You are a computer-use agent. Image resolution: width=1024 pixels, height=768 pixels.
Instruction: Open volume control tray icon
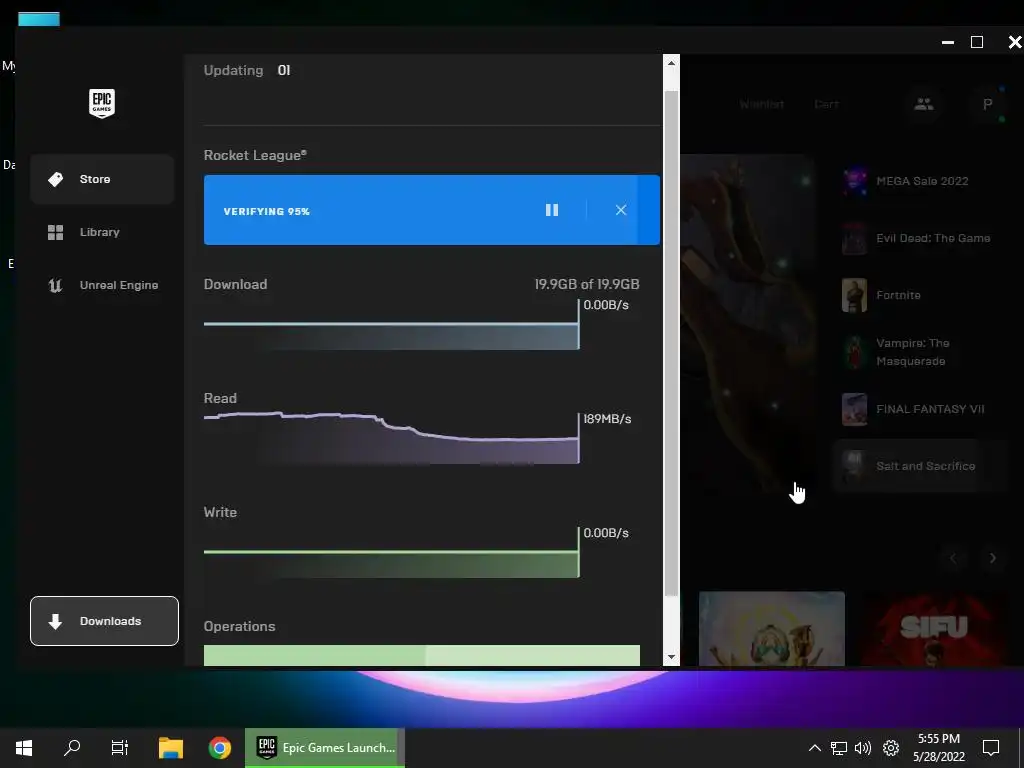(863, 748)
